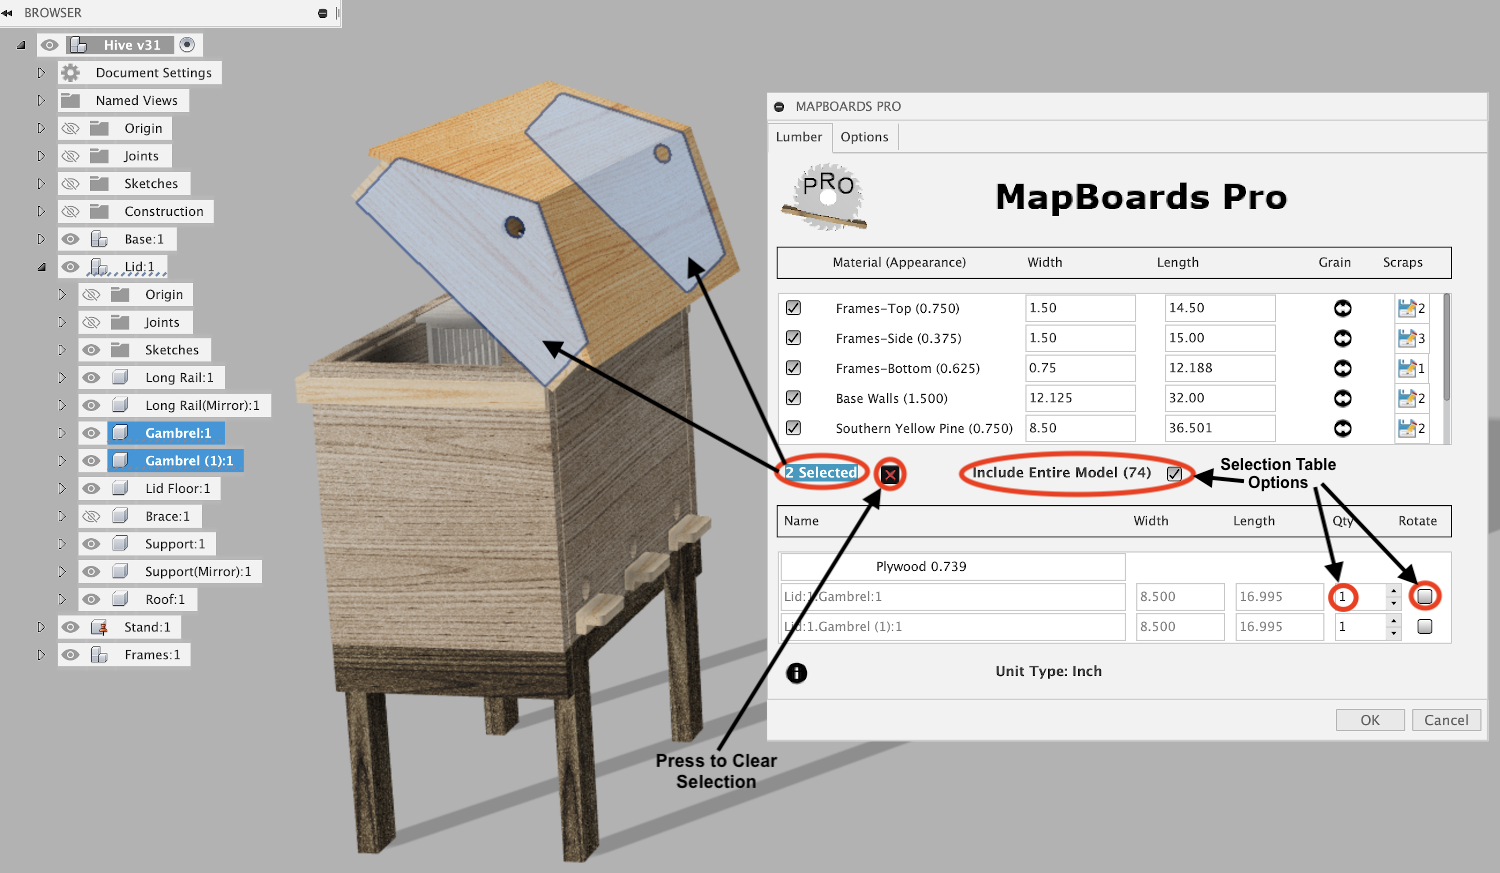Click the Roof:1 body icon
Screen dimensions: 1500x873
120,599
